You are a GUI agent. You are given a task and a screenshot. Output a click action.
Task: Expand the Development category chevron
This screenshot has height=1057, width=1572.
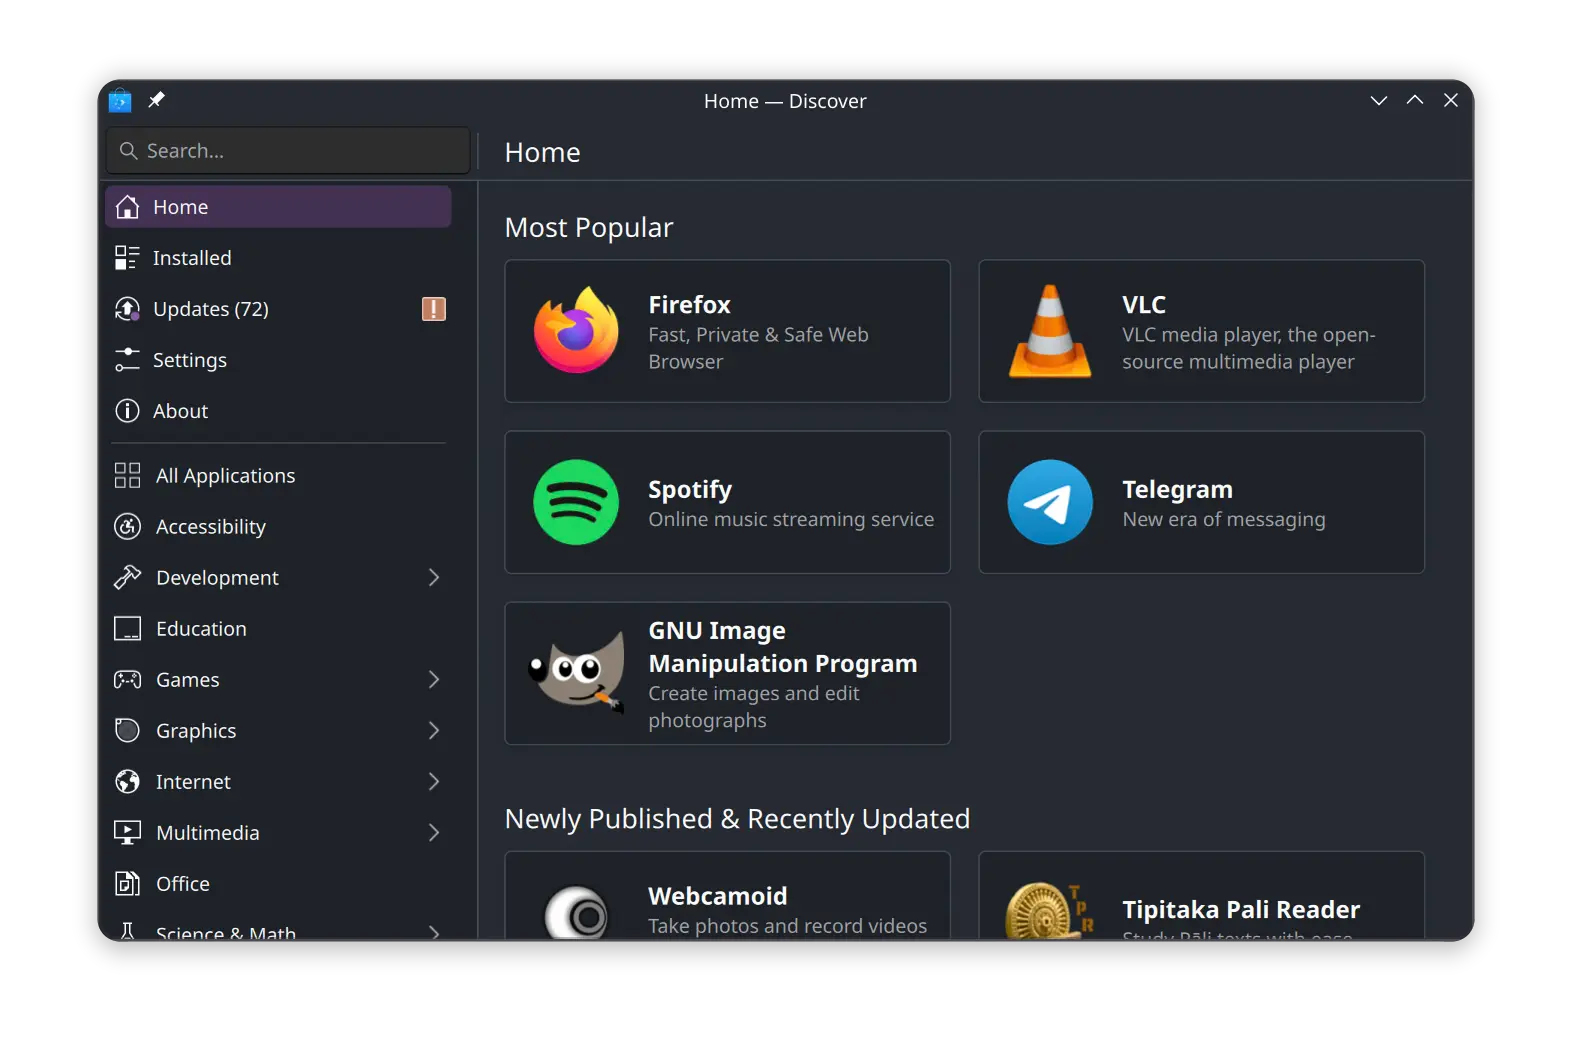click(434, 577)
